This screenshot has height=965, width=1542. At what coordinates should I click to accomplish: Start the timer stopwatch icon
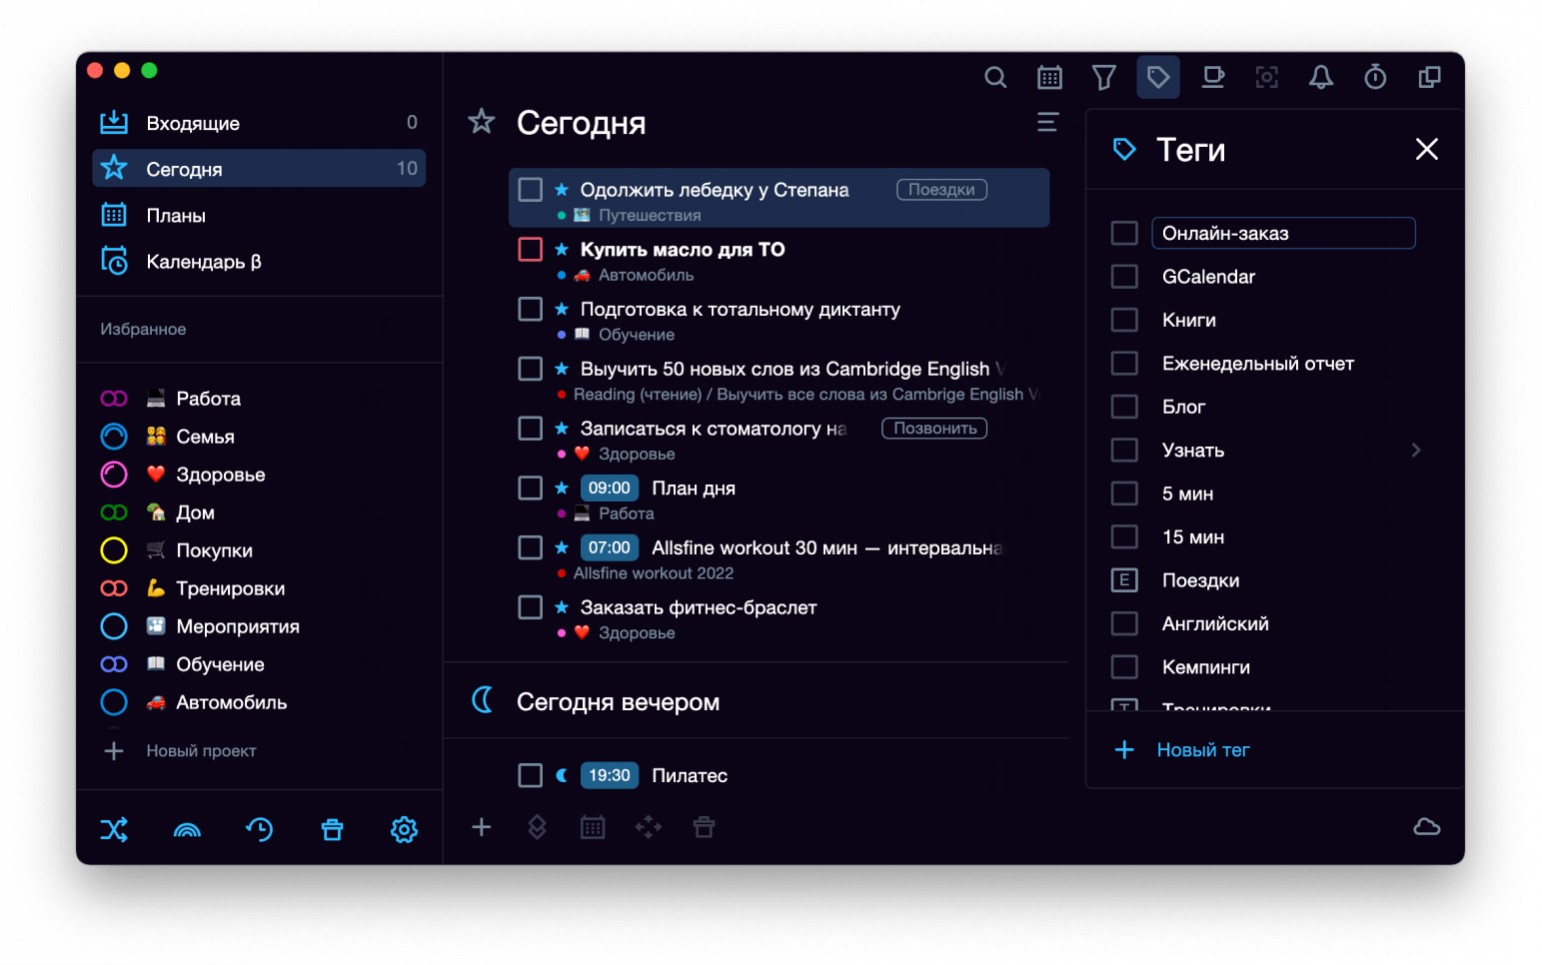(x=1375, y=77)
